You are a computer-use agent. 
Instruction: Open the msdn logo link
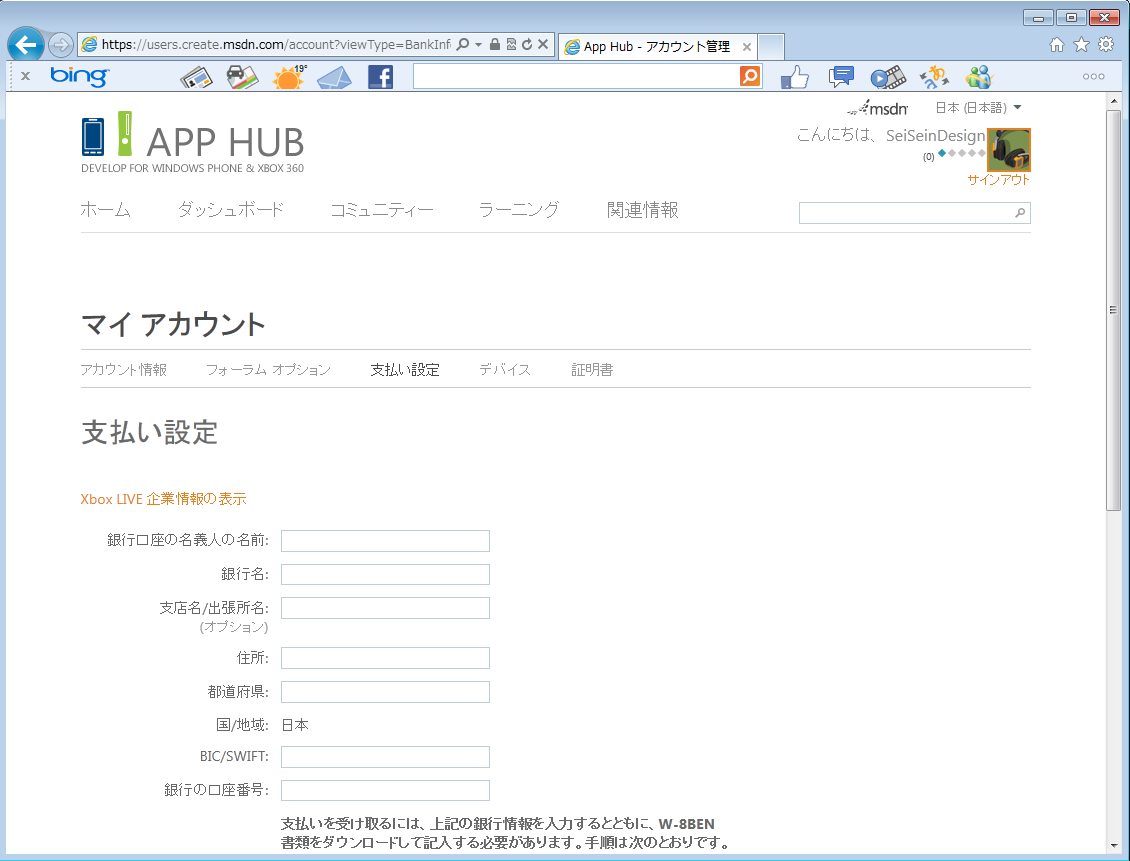(878, 108)
